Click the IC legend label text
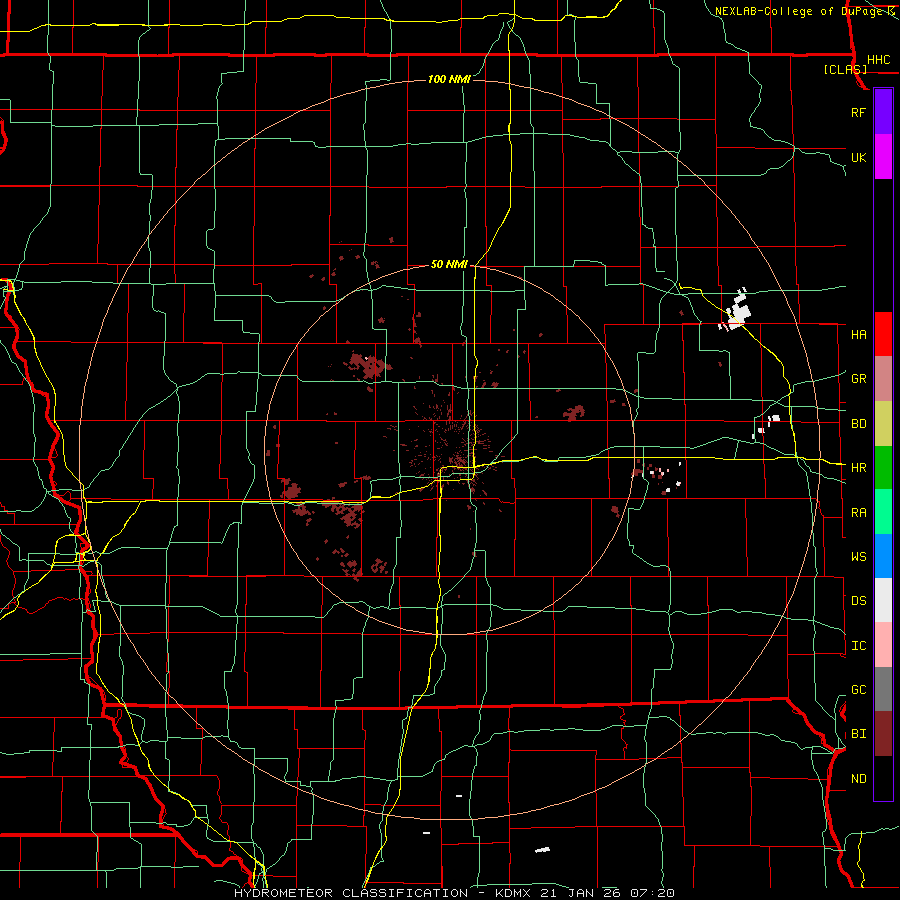900x900 pixels. click(858, 646)
